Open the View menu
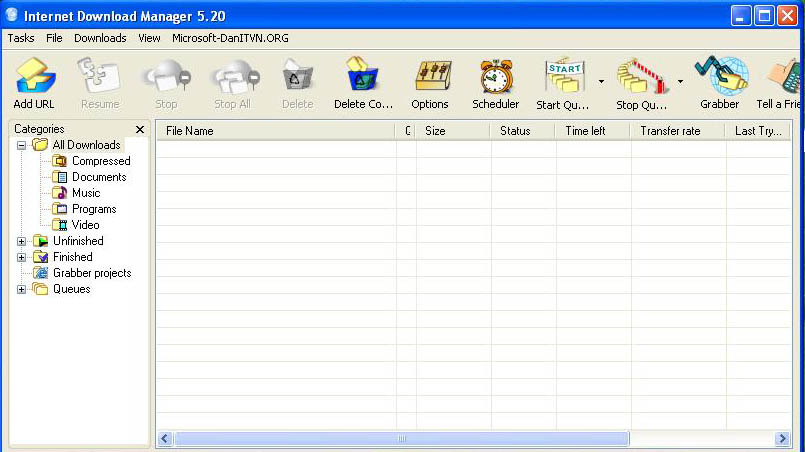805x452 pixels. (x=149, y=38)
